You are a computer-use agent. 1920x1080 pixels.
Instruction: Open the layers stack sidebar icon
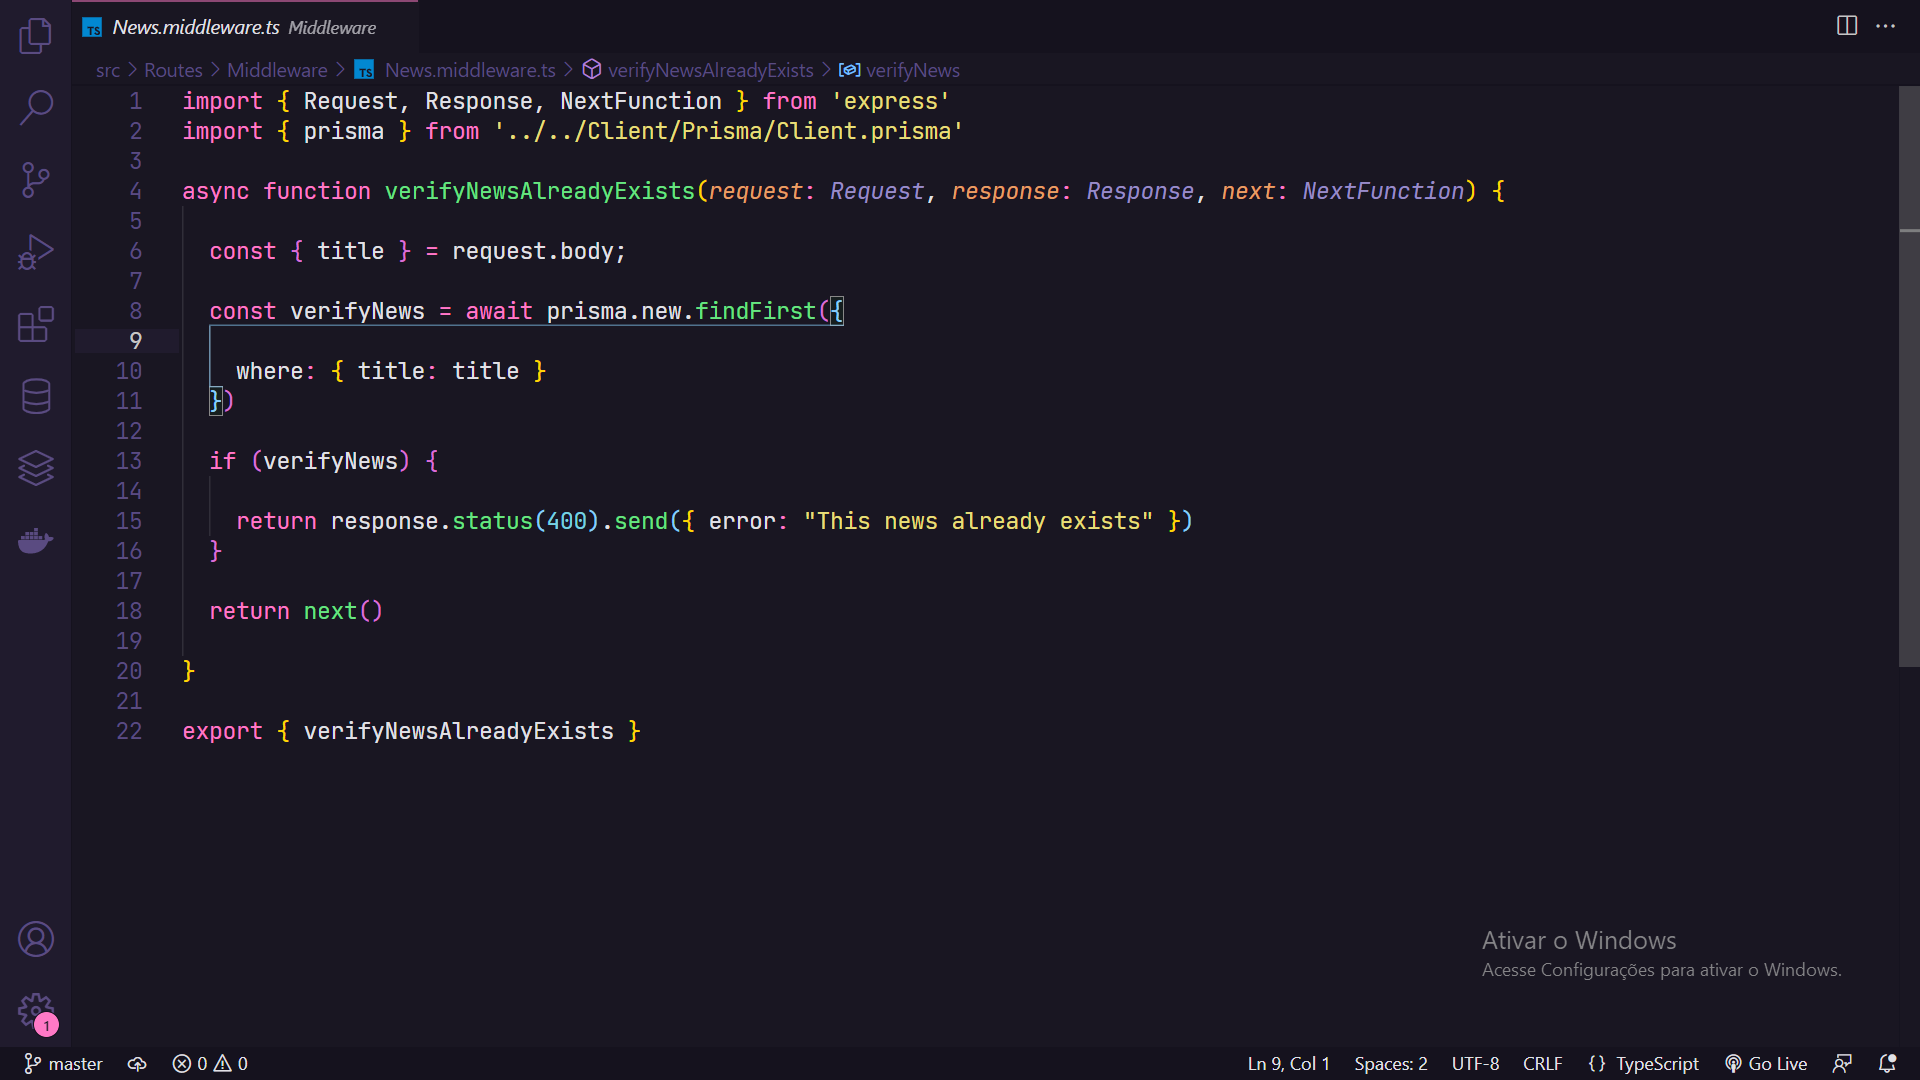[x=36, y=468]
